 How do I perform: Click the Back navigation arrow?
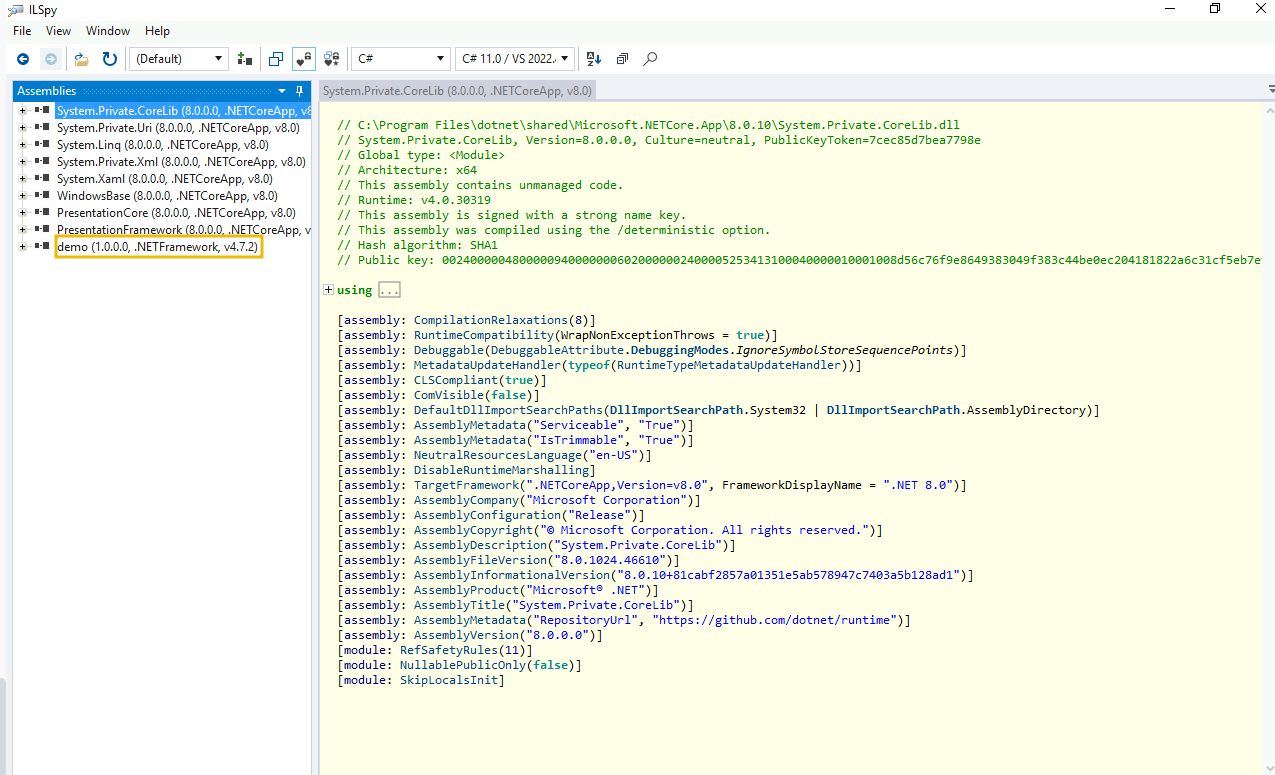[x=22, y=59]
